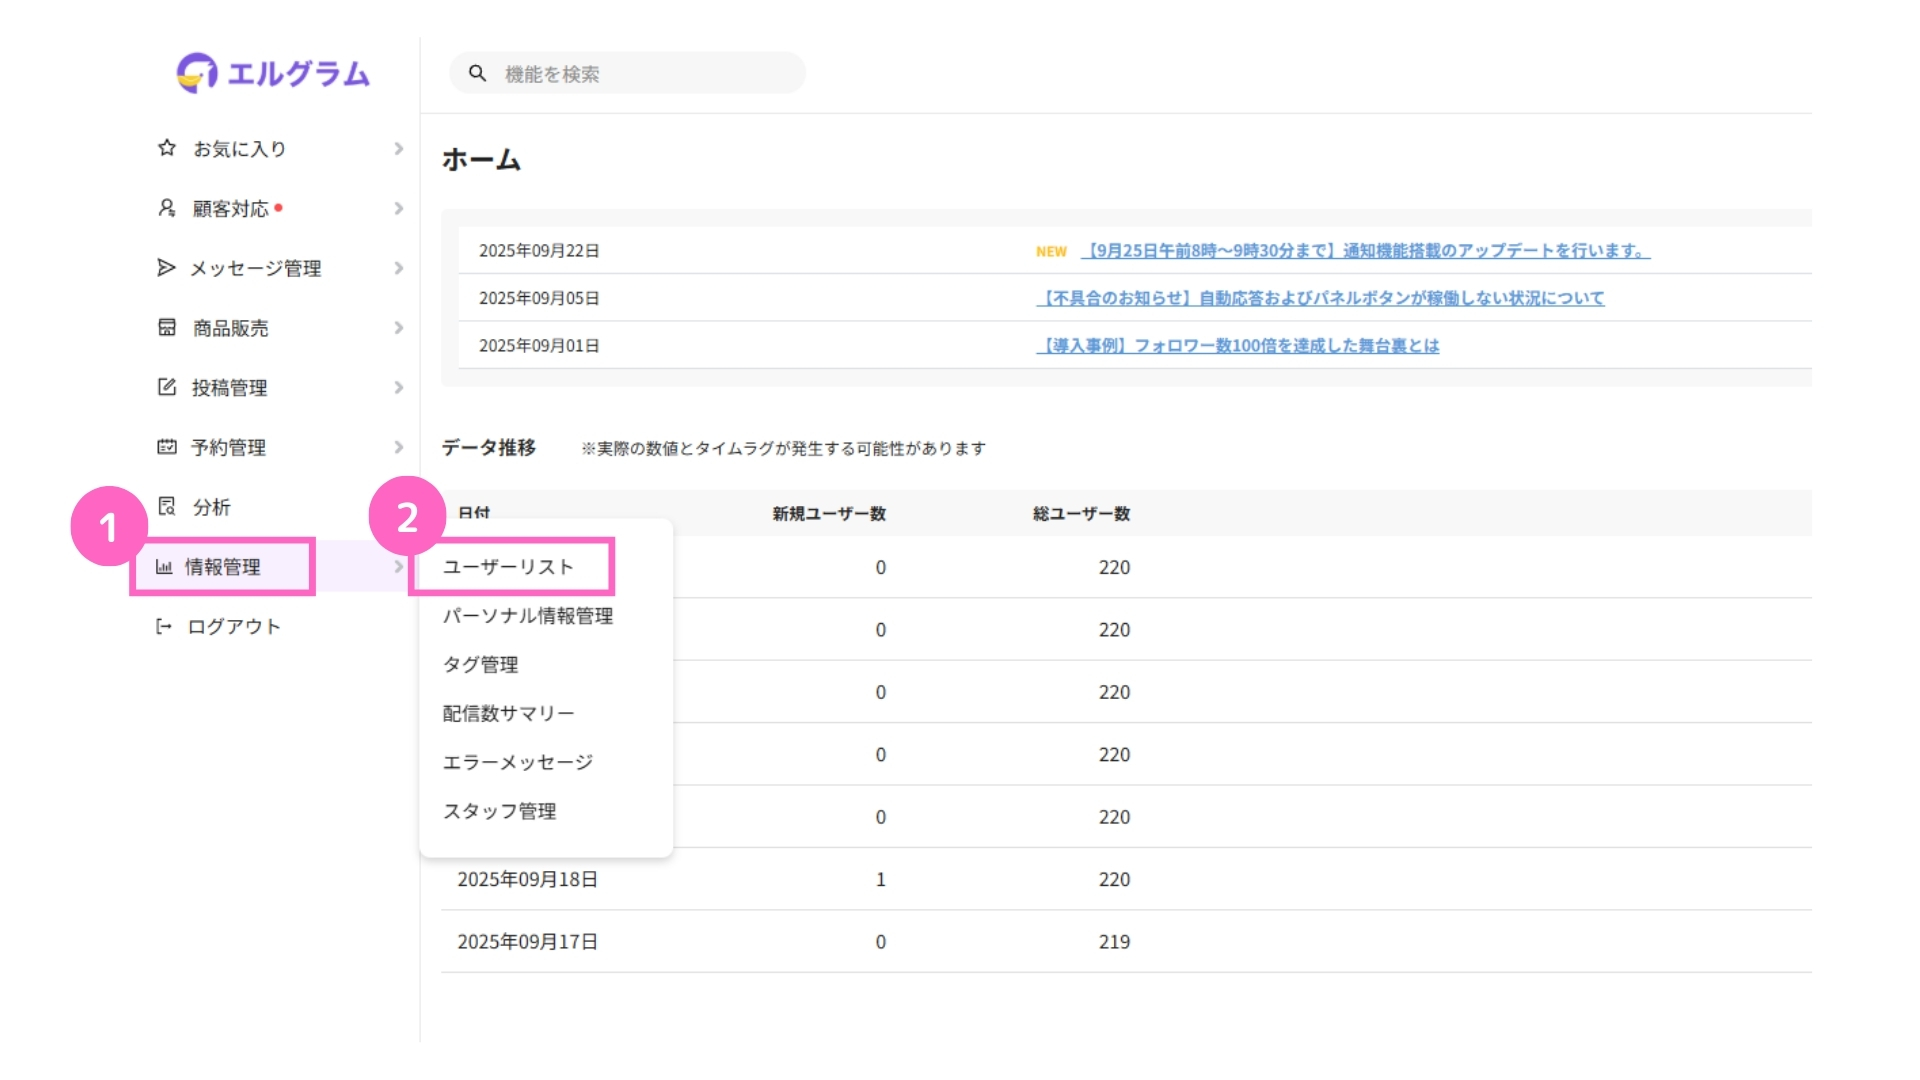Select ユーザーリスト from the submenu
Screen dimensions: 1920x1080
coord(508,567)
